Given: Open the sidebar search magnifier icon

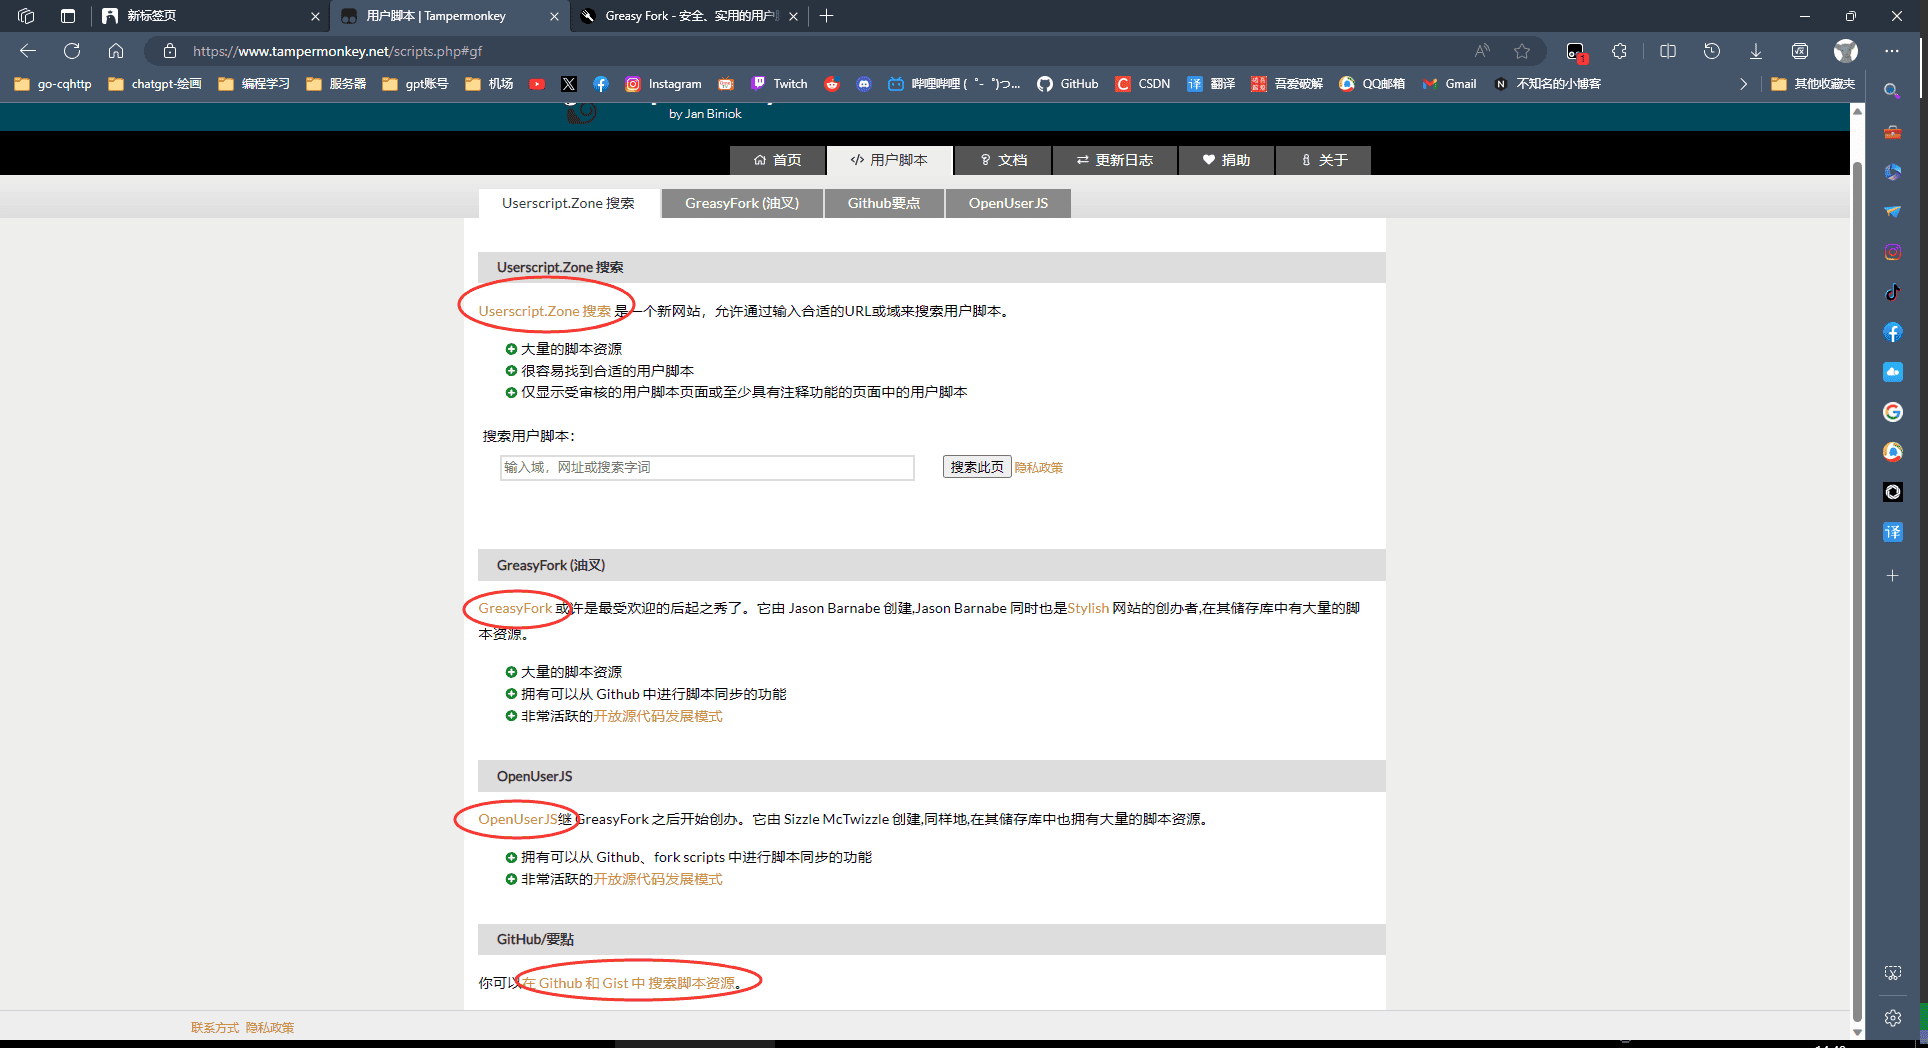Looking at the screenshot, I should 1892,91.
